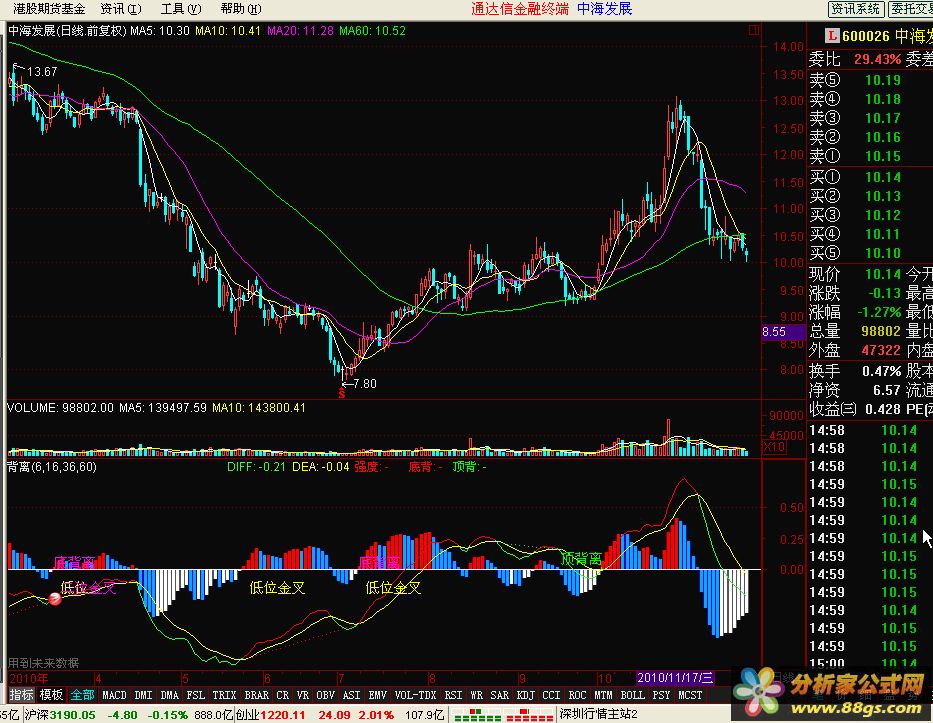Click the 8.55 price cursor label
Viewport: 933px width, 723px height.
782,332
